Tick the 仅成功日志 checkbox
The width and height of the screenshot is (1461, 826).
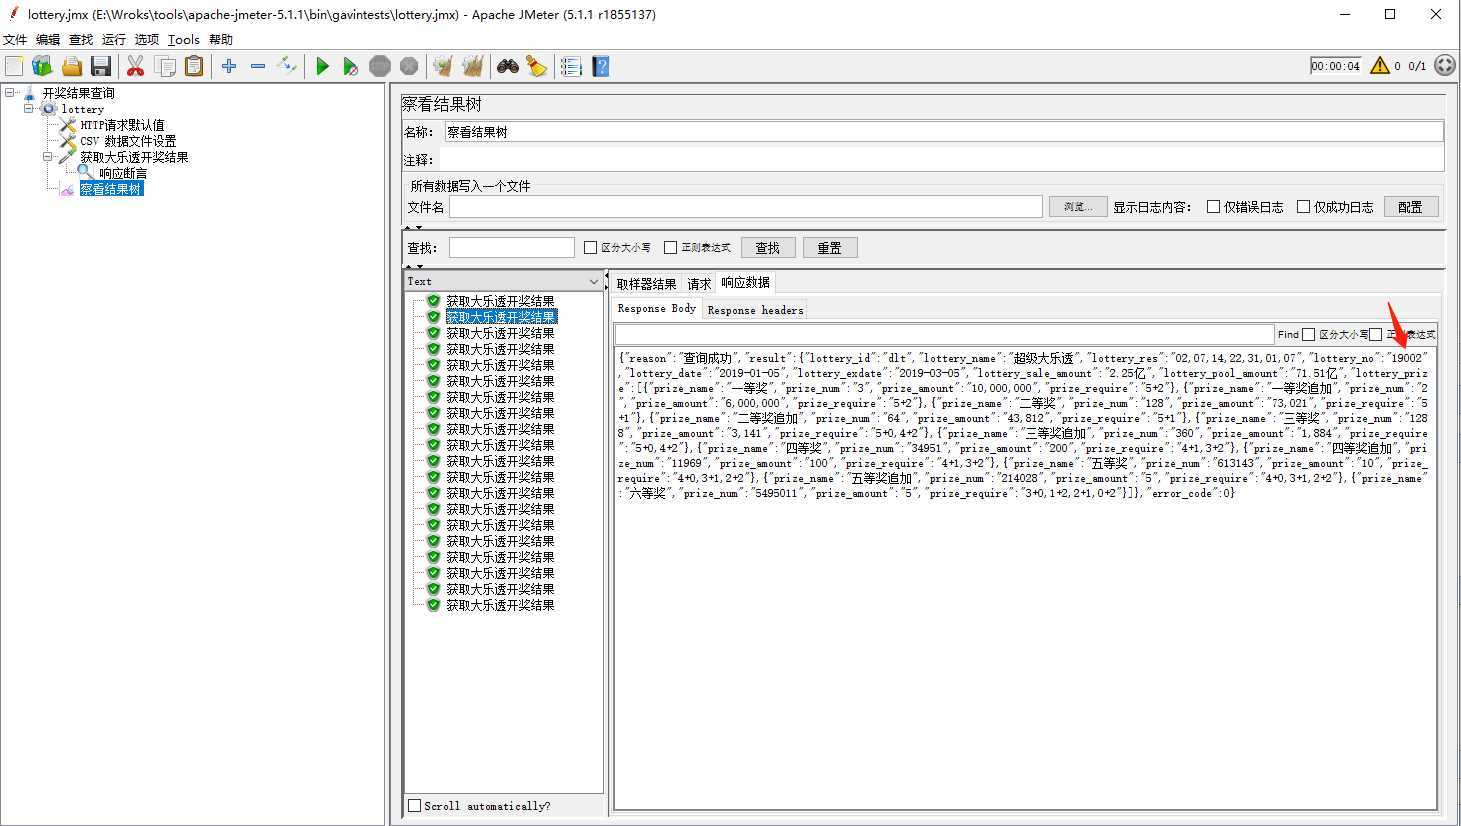pos(1303,207)
